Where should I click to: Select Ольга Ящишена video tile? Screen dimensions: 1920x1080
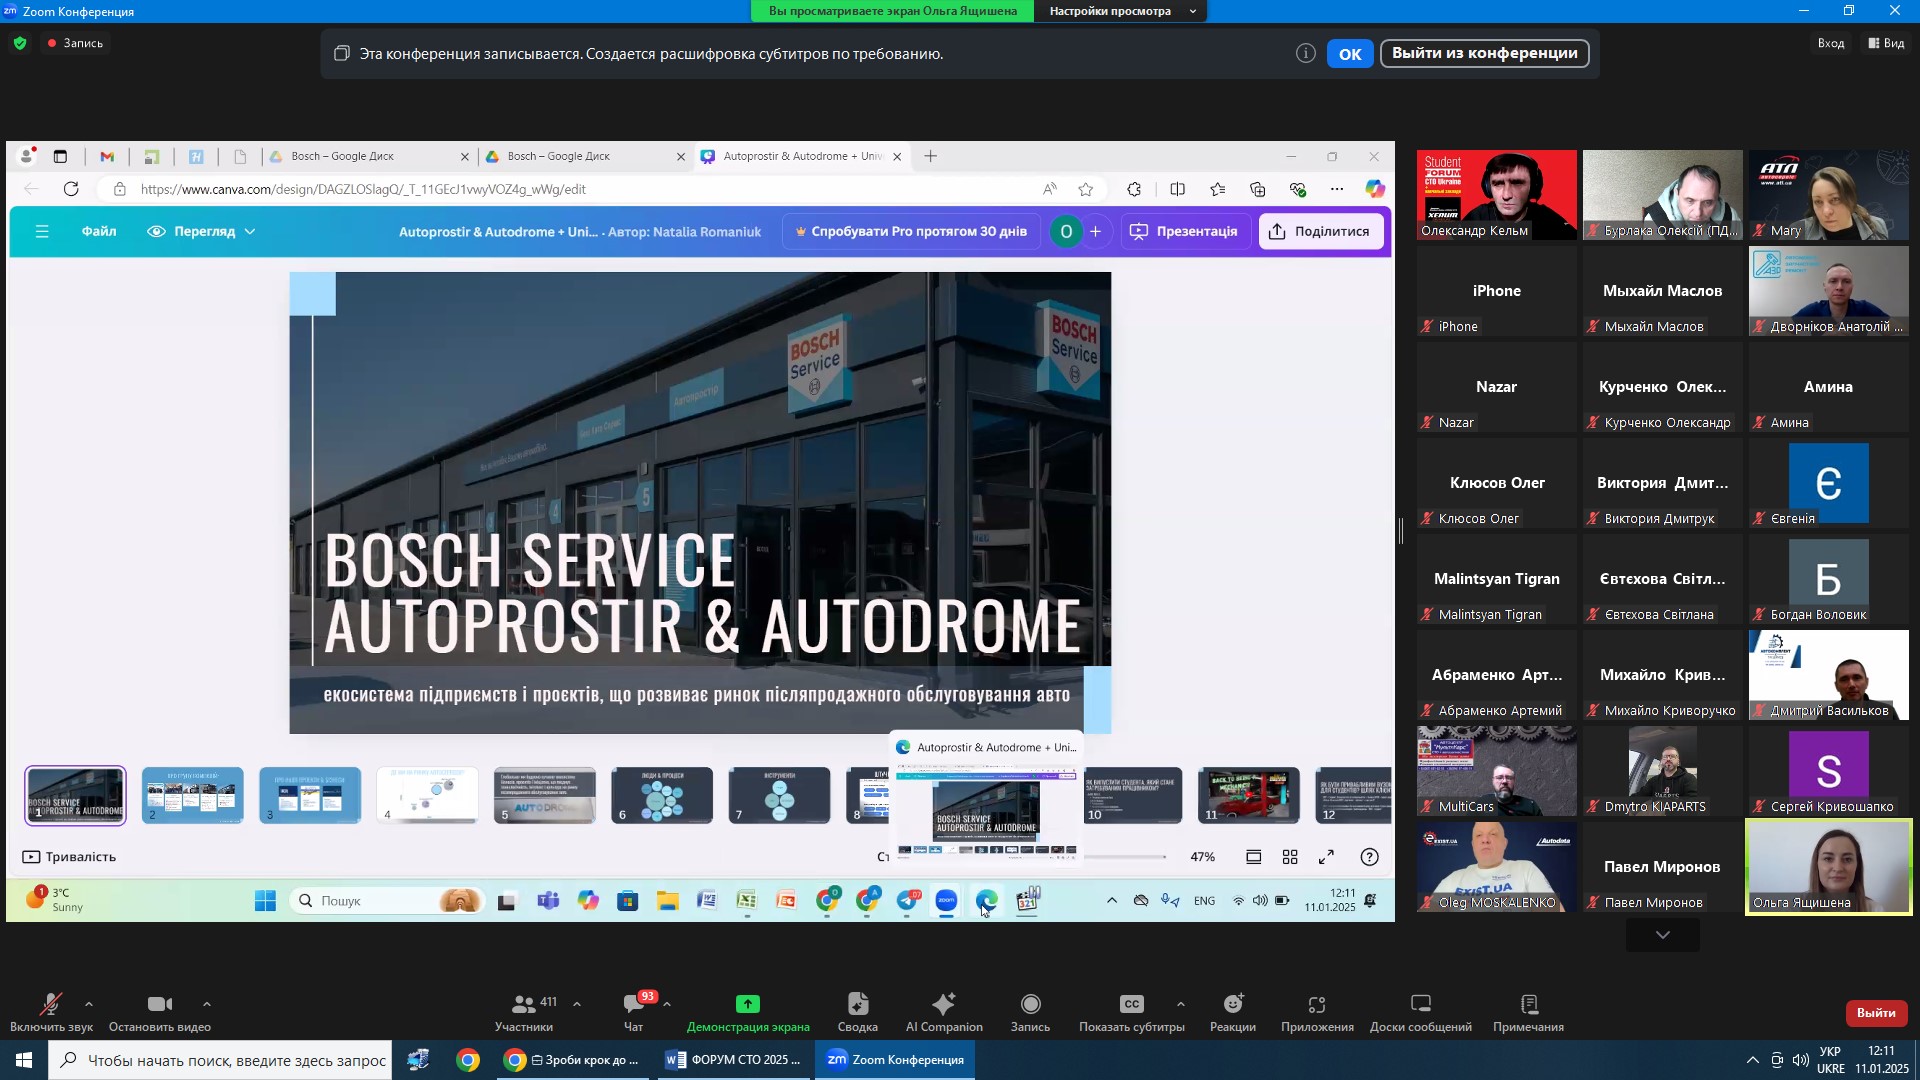(x=1828, y=867)
